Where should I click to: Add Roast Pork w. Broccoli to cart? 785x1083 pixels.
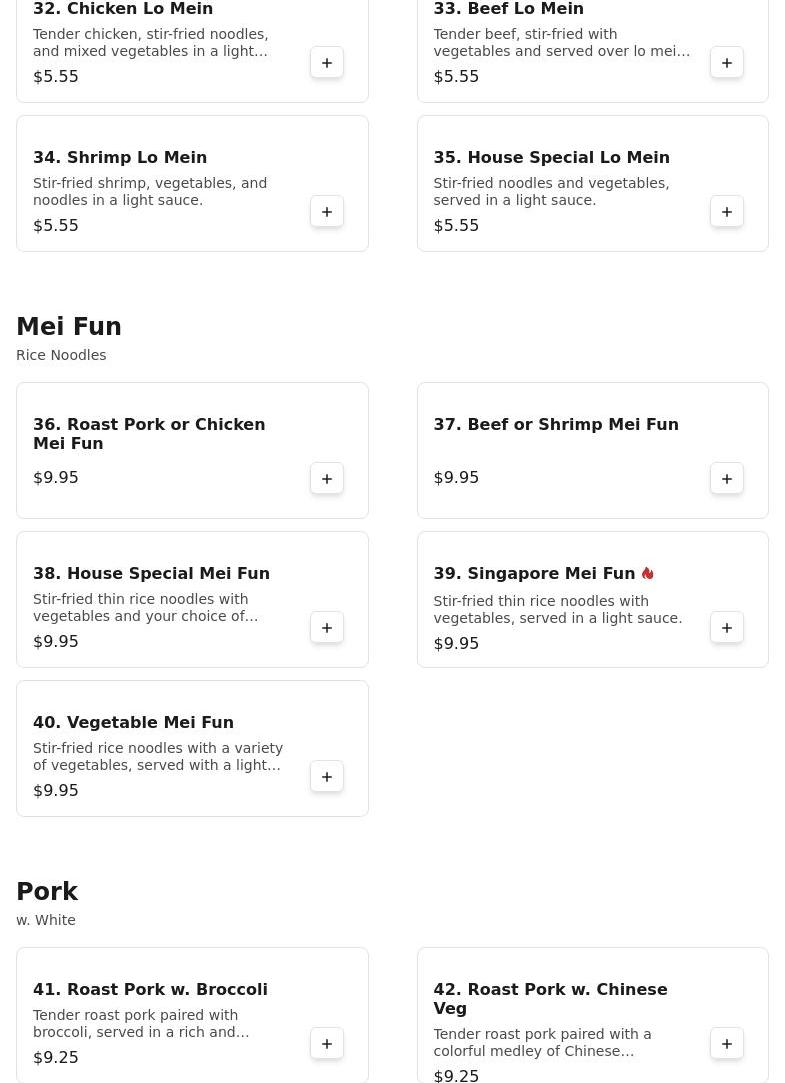tap(327, 1044)
